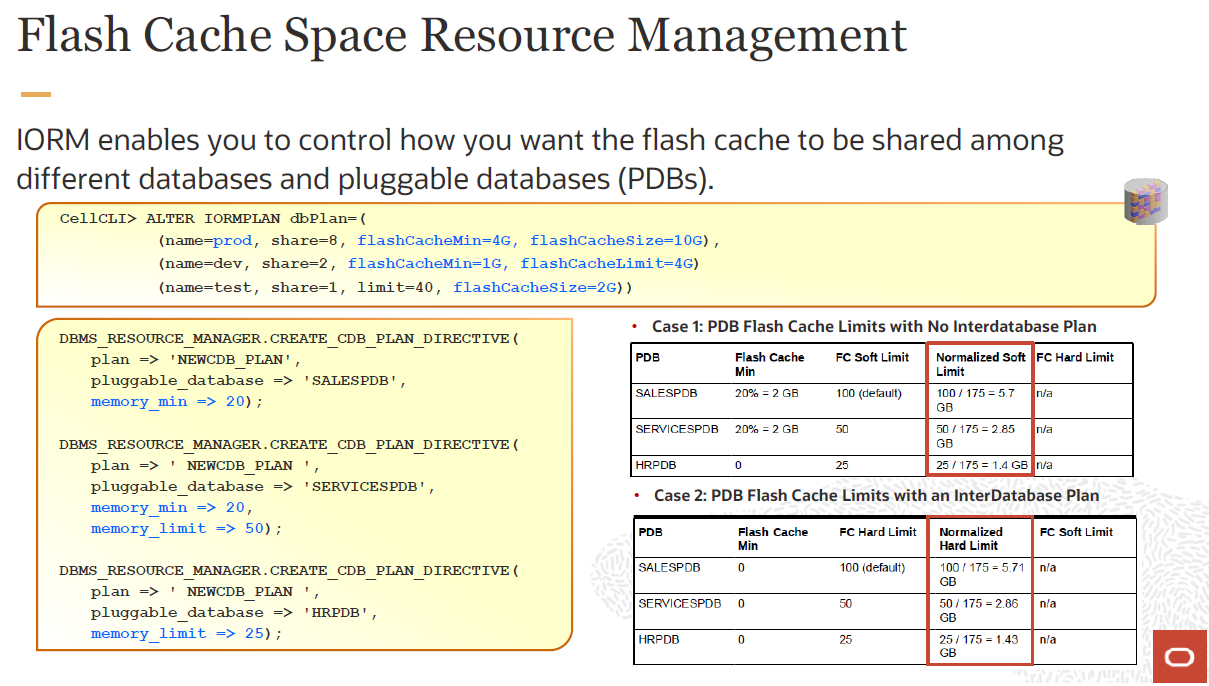Click 'Flash Cache Min' header in Case 2 table
The width and height of the screenshot is (1209, 686).
pos(773,539)
